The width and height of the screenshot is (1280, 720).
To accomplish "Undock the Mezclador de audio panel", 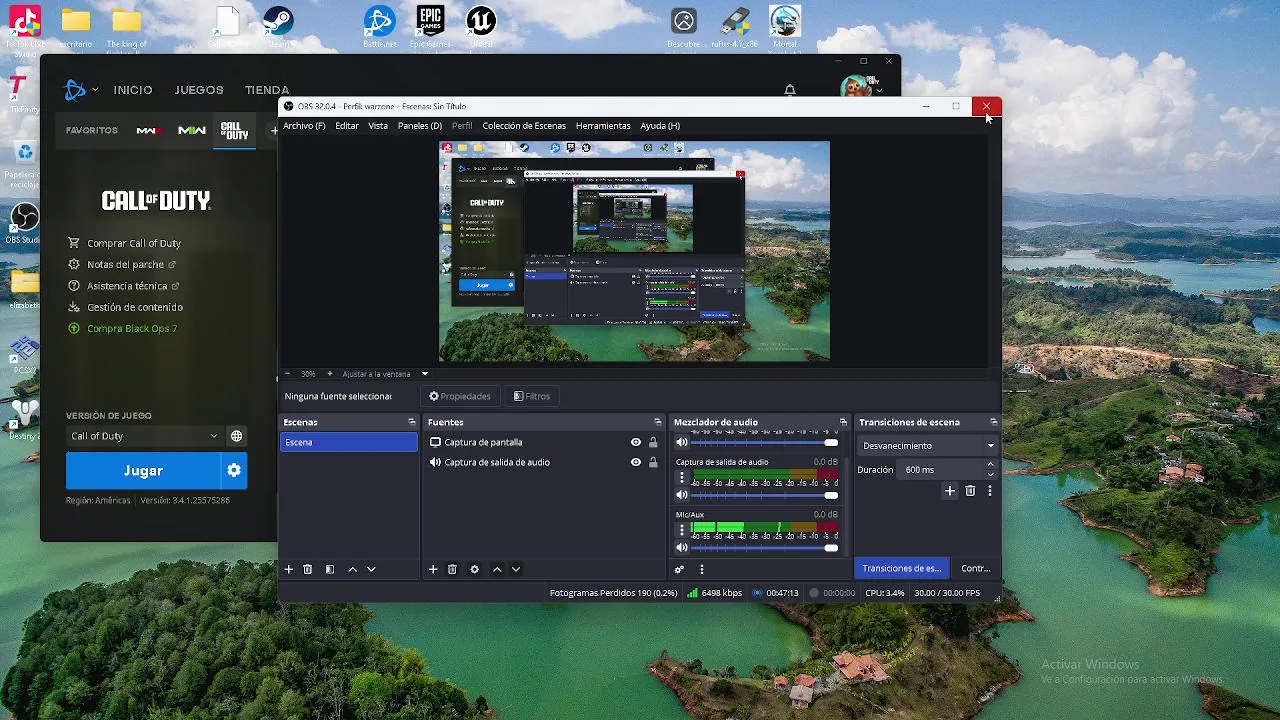I will tap(843, 422).
